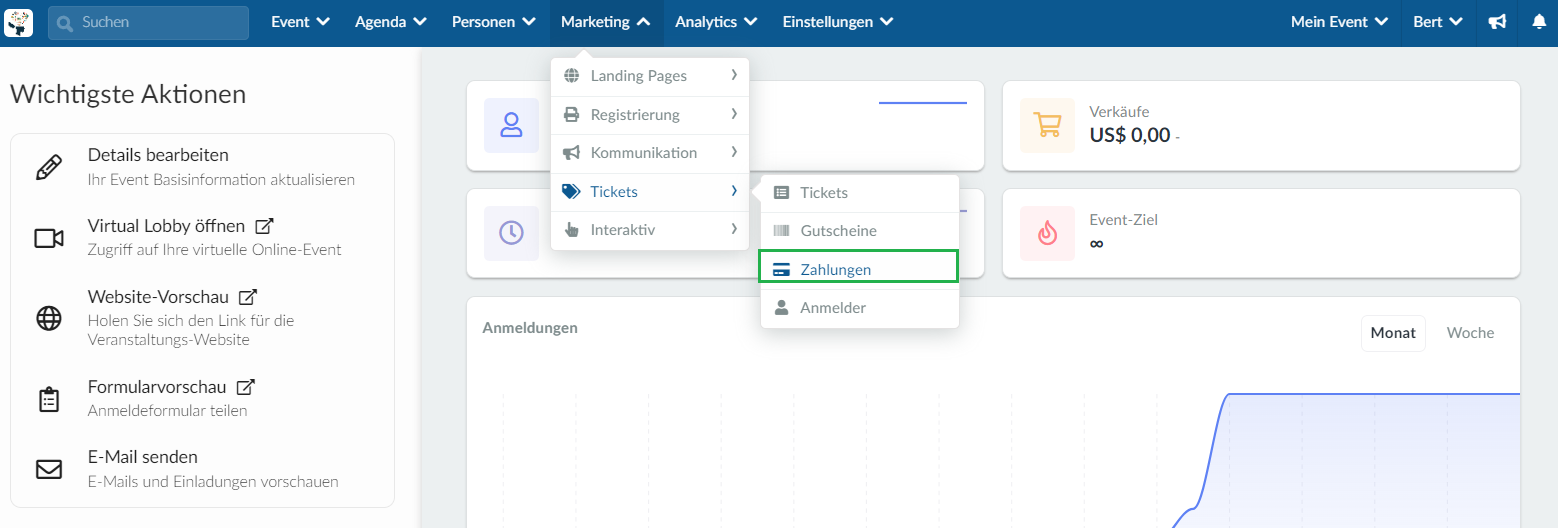Switch chart to Woche view
Viewport: 1558px width, 528px height.
point(1470,333)
